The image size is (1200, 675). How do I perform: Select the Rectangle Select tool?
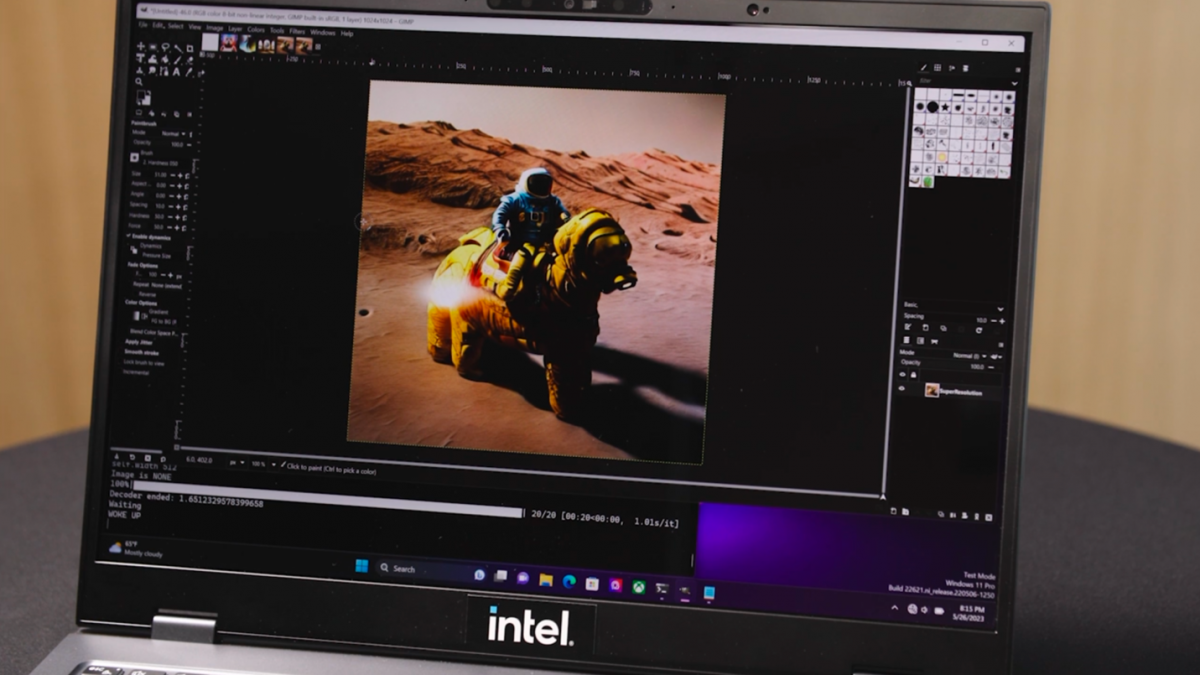[x=153, y=47]
